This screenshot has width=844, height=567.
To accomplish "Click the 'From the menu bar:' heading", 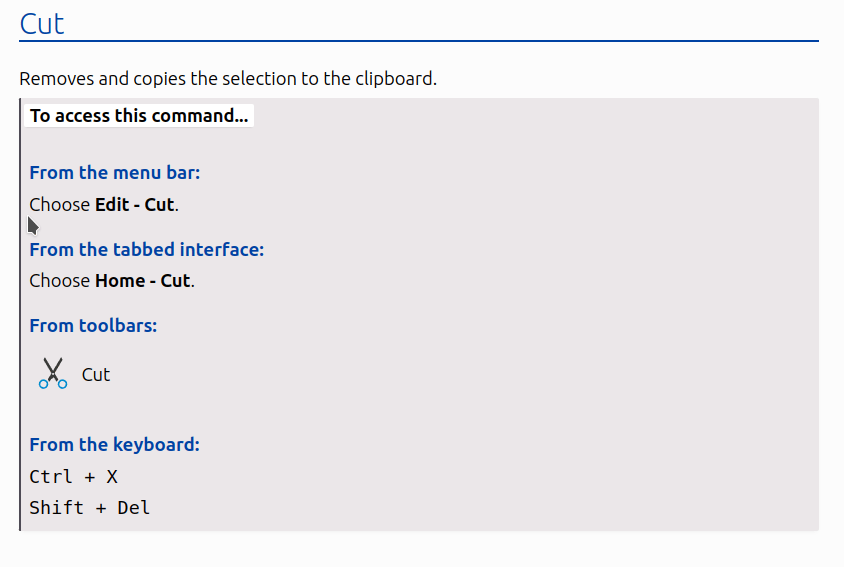I will pos(115,172).
